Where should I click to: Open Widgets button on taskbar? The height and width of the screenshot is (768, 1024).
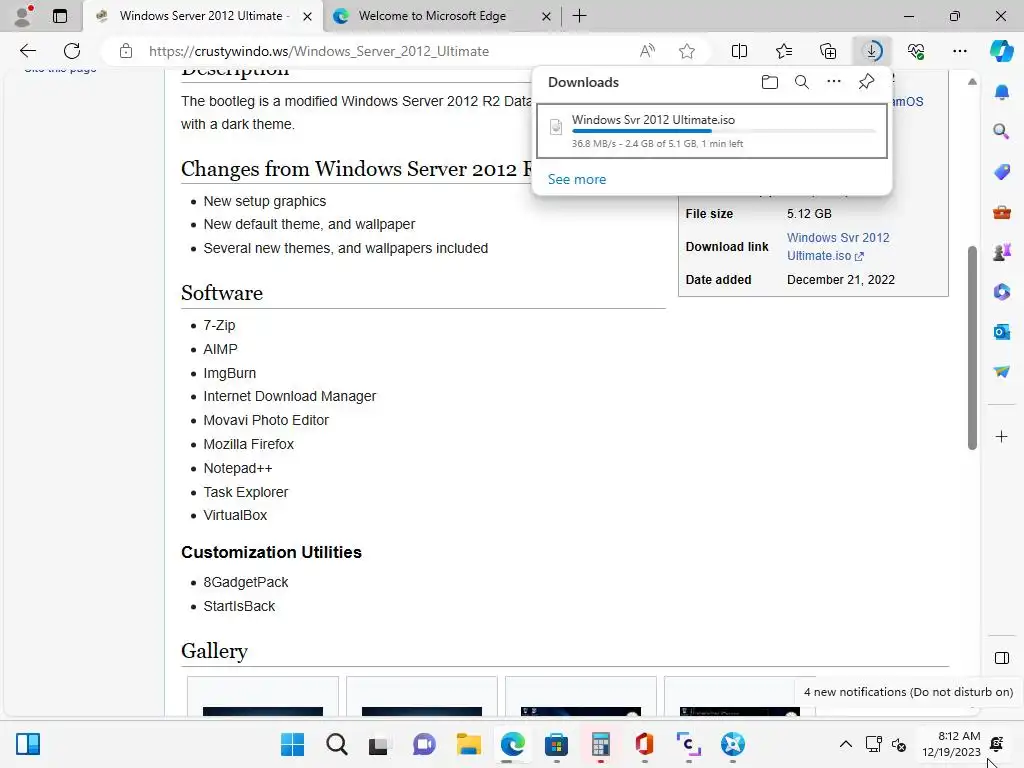[x=28, y=744]
